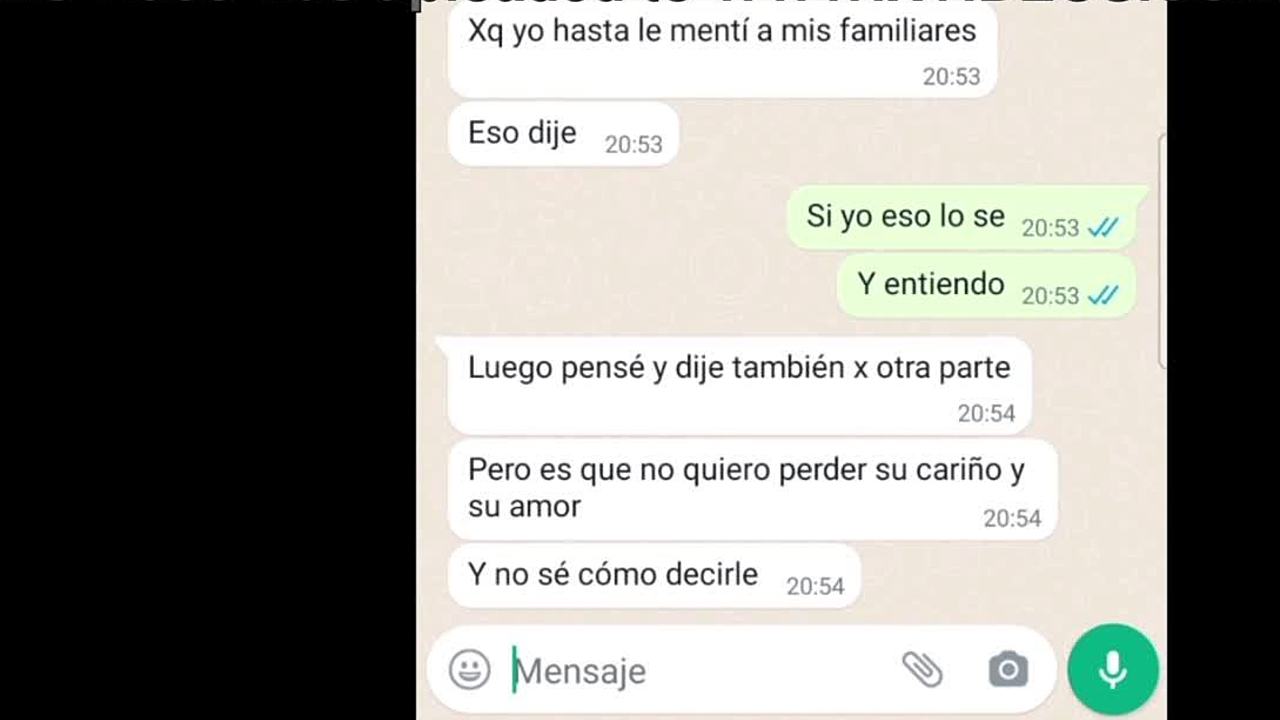
Task: Open the camera from the message bar
Action: (1008, 669)
